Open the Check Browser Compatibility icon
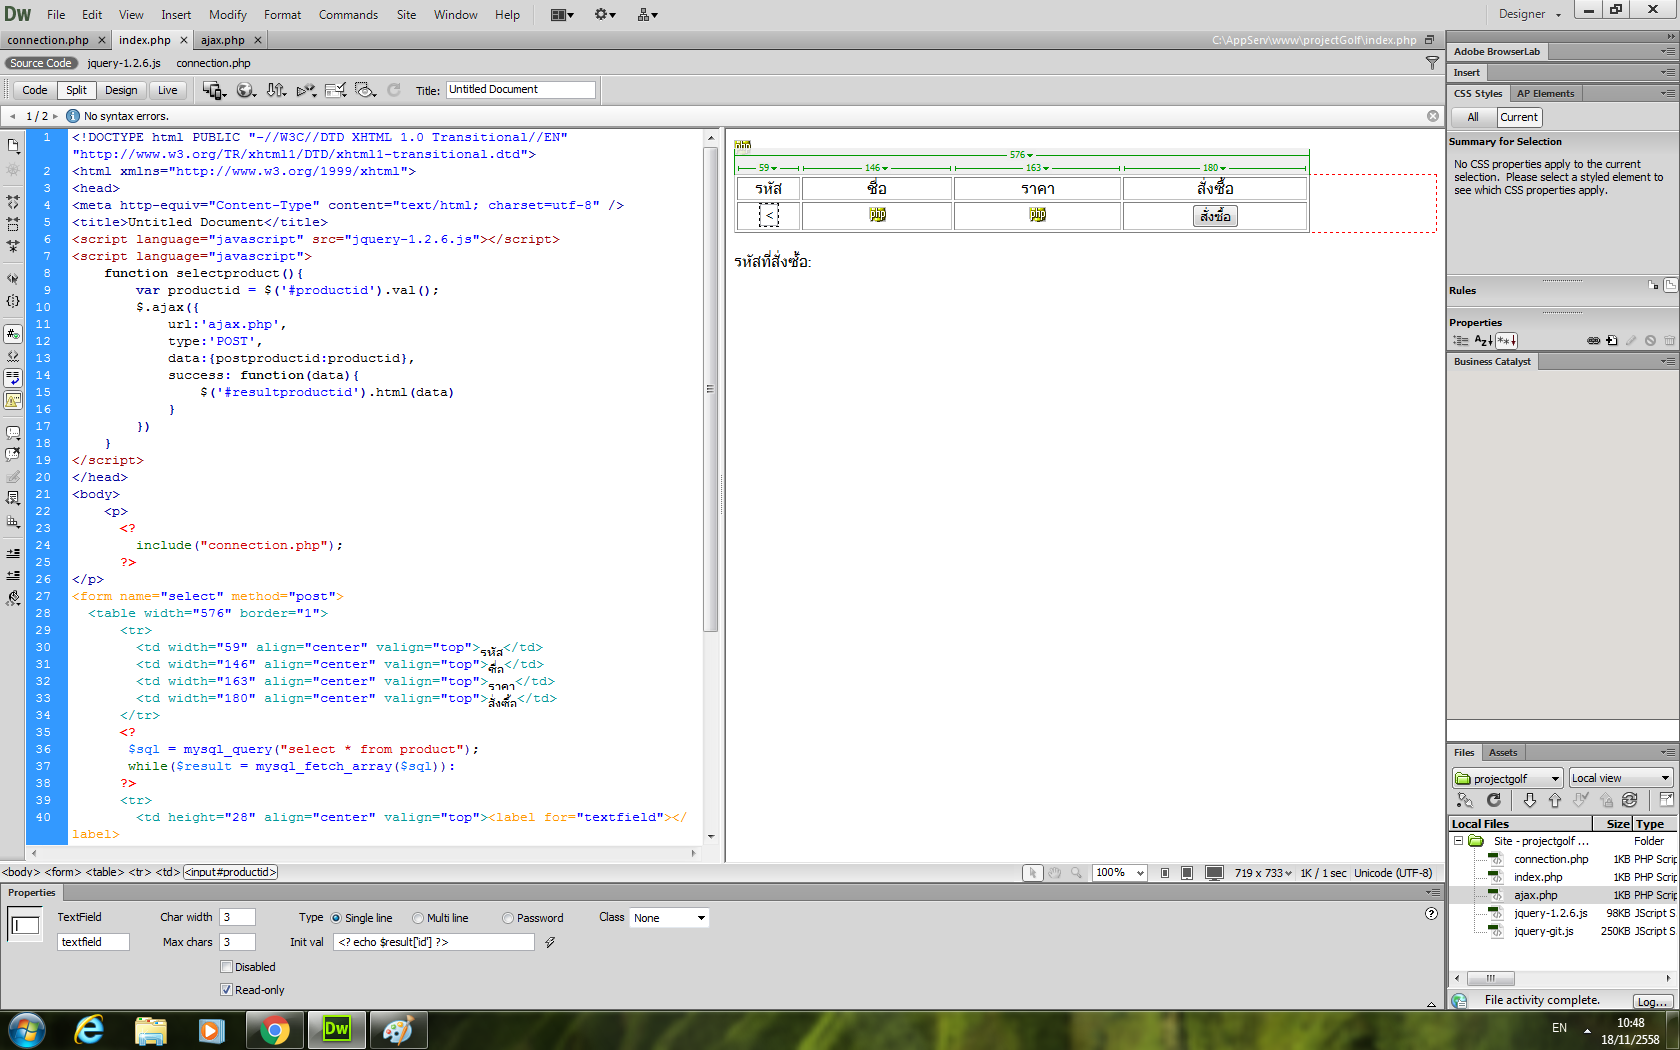The width and height of the screenshot is (1680, 1050). click(336, 90)
